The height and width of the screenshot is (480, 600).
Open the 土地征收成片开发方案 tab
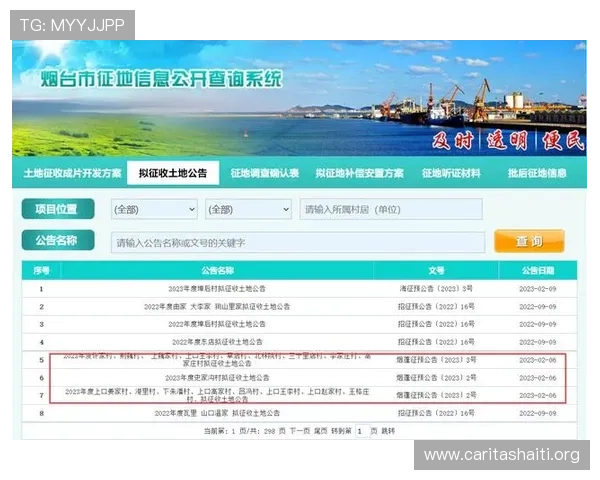tap(72, 173)
